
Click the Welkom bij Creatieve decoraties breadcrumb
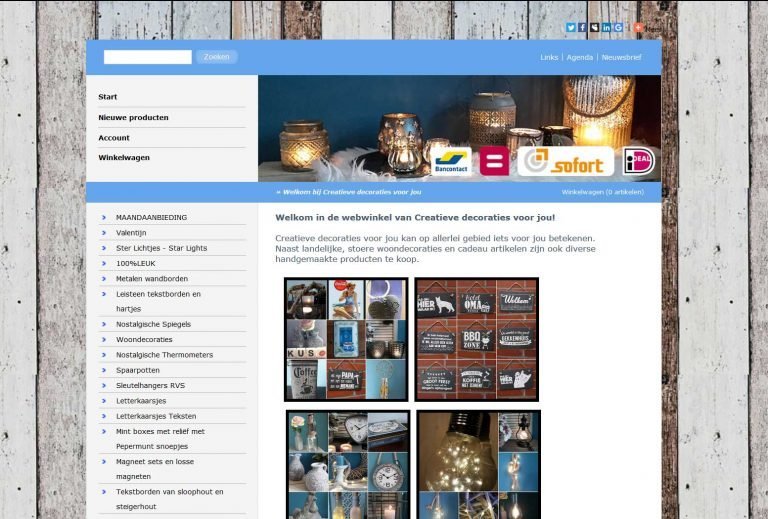tap(349, 192)
